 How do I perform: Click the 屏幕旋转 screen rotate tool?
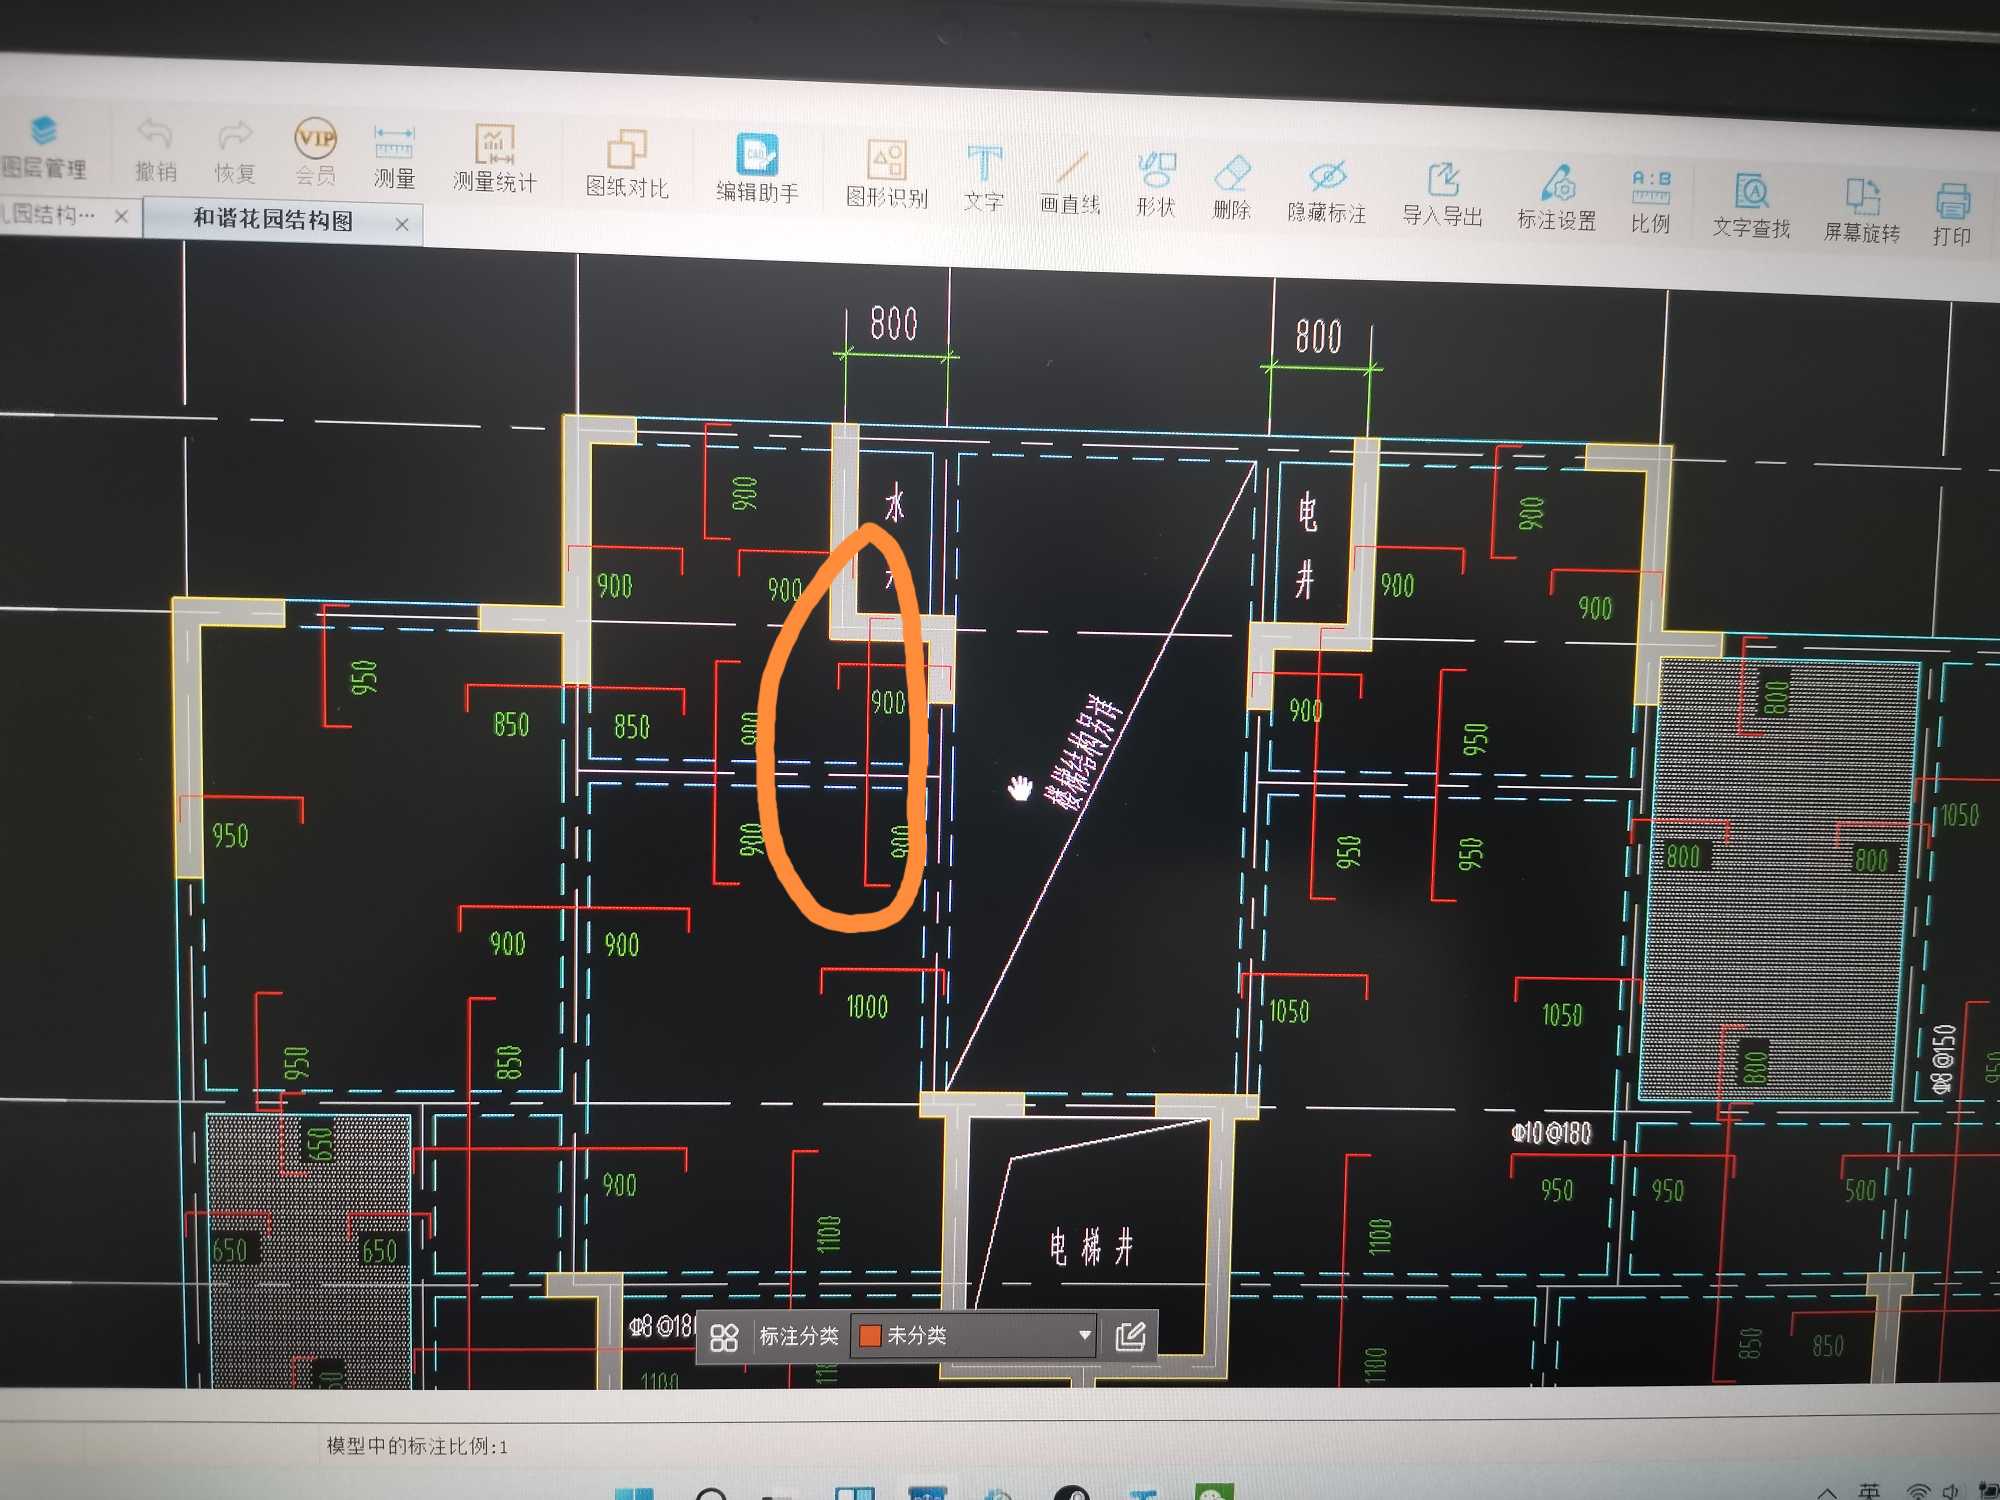point(1862,212)
